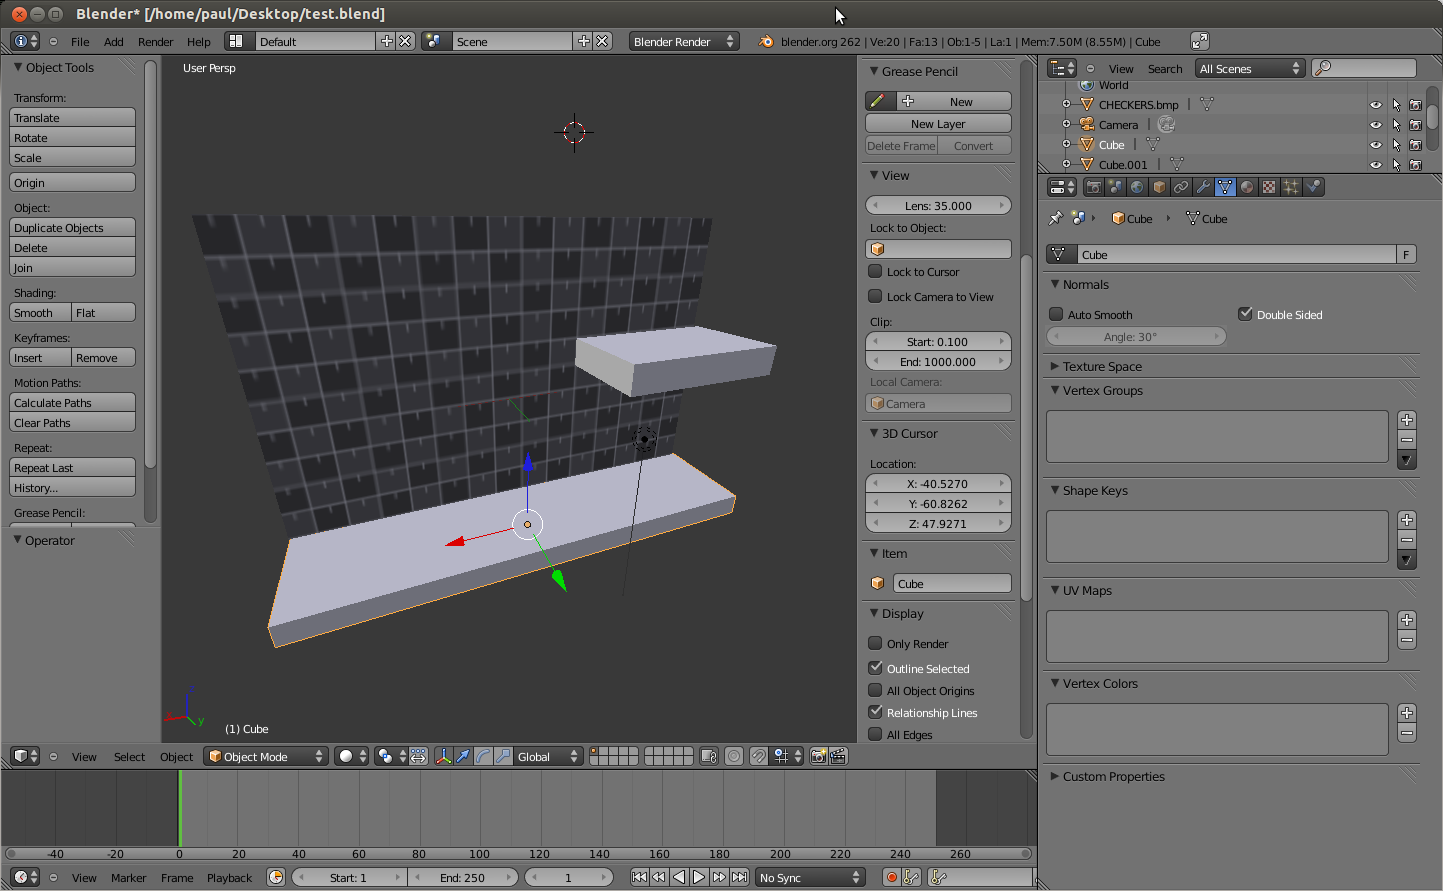1443x891 pixels.
Task: Open the Modifiers wrench tab in Properties
Action: 1203,187
